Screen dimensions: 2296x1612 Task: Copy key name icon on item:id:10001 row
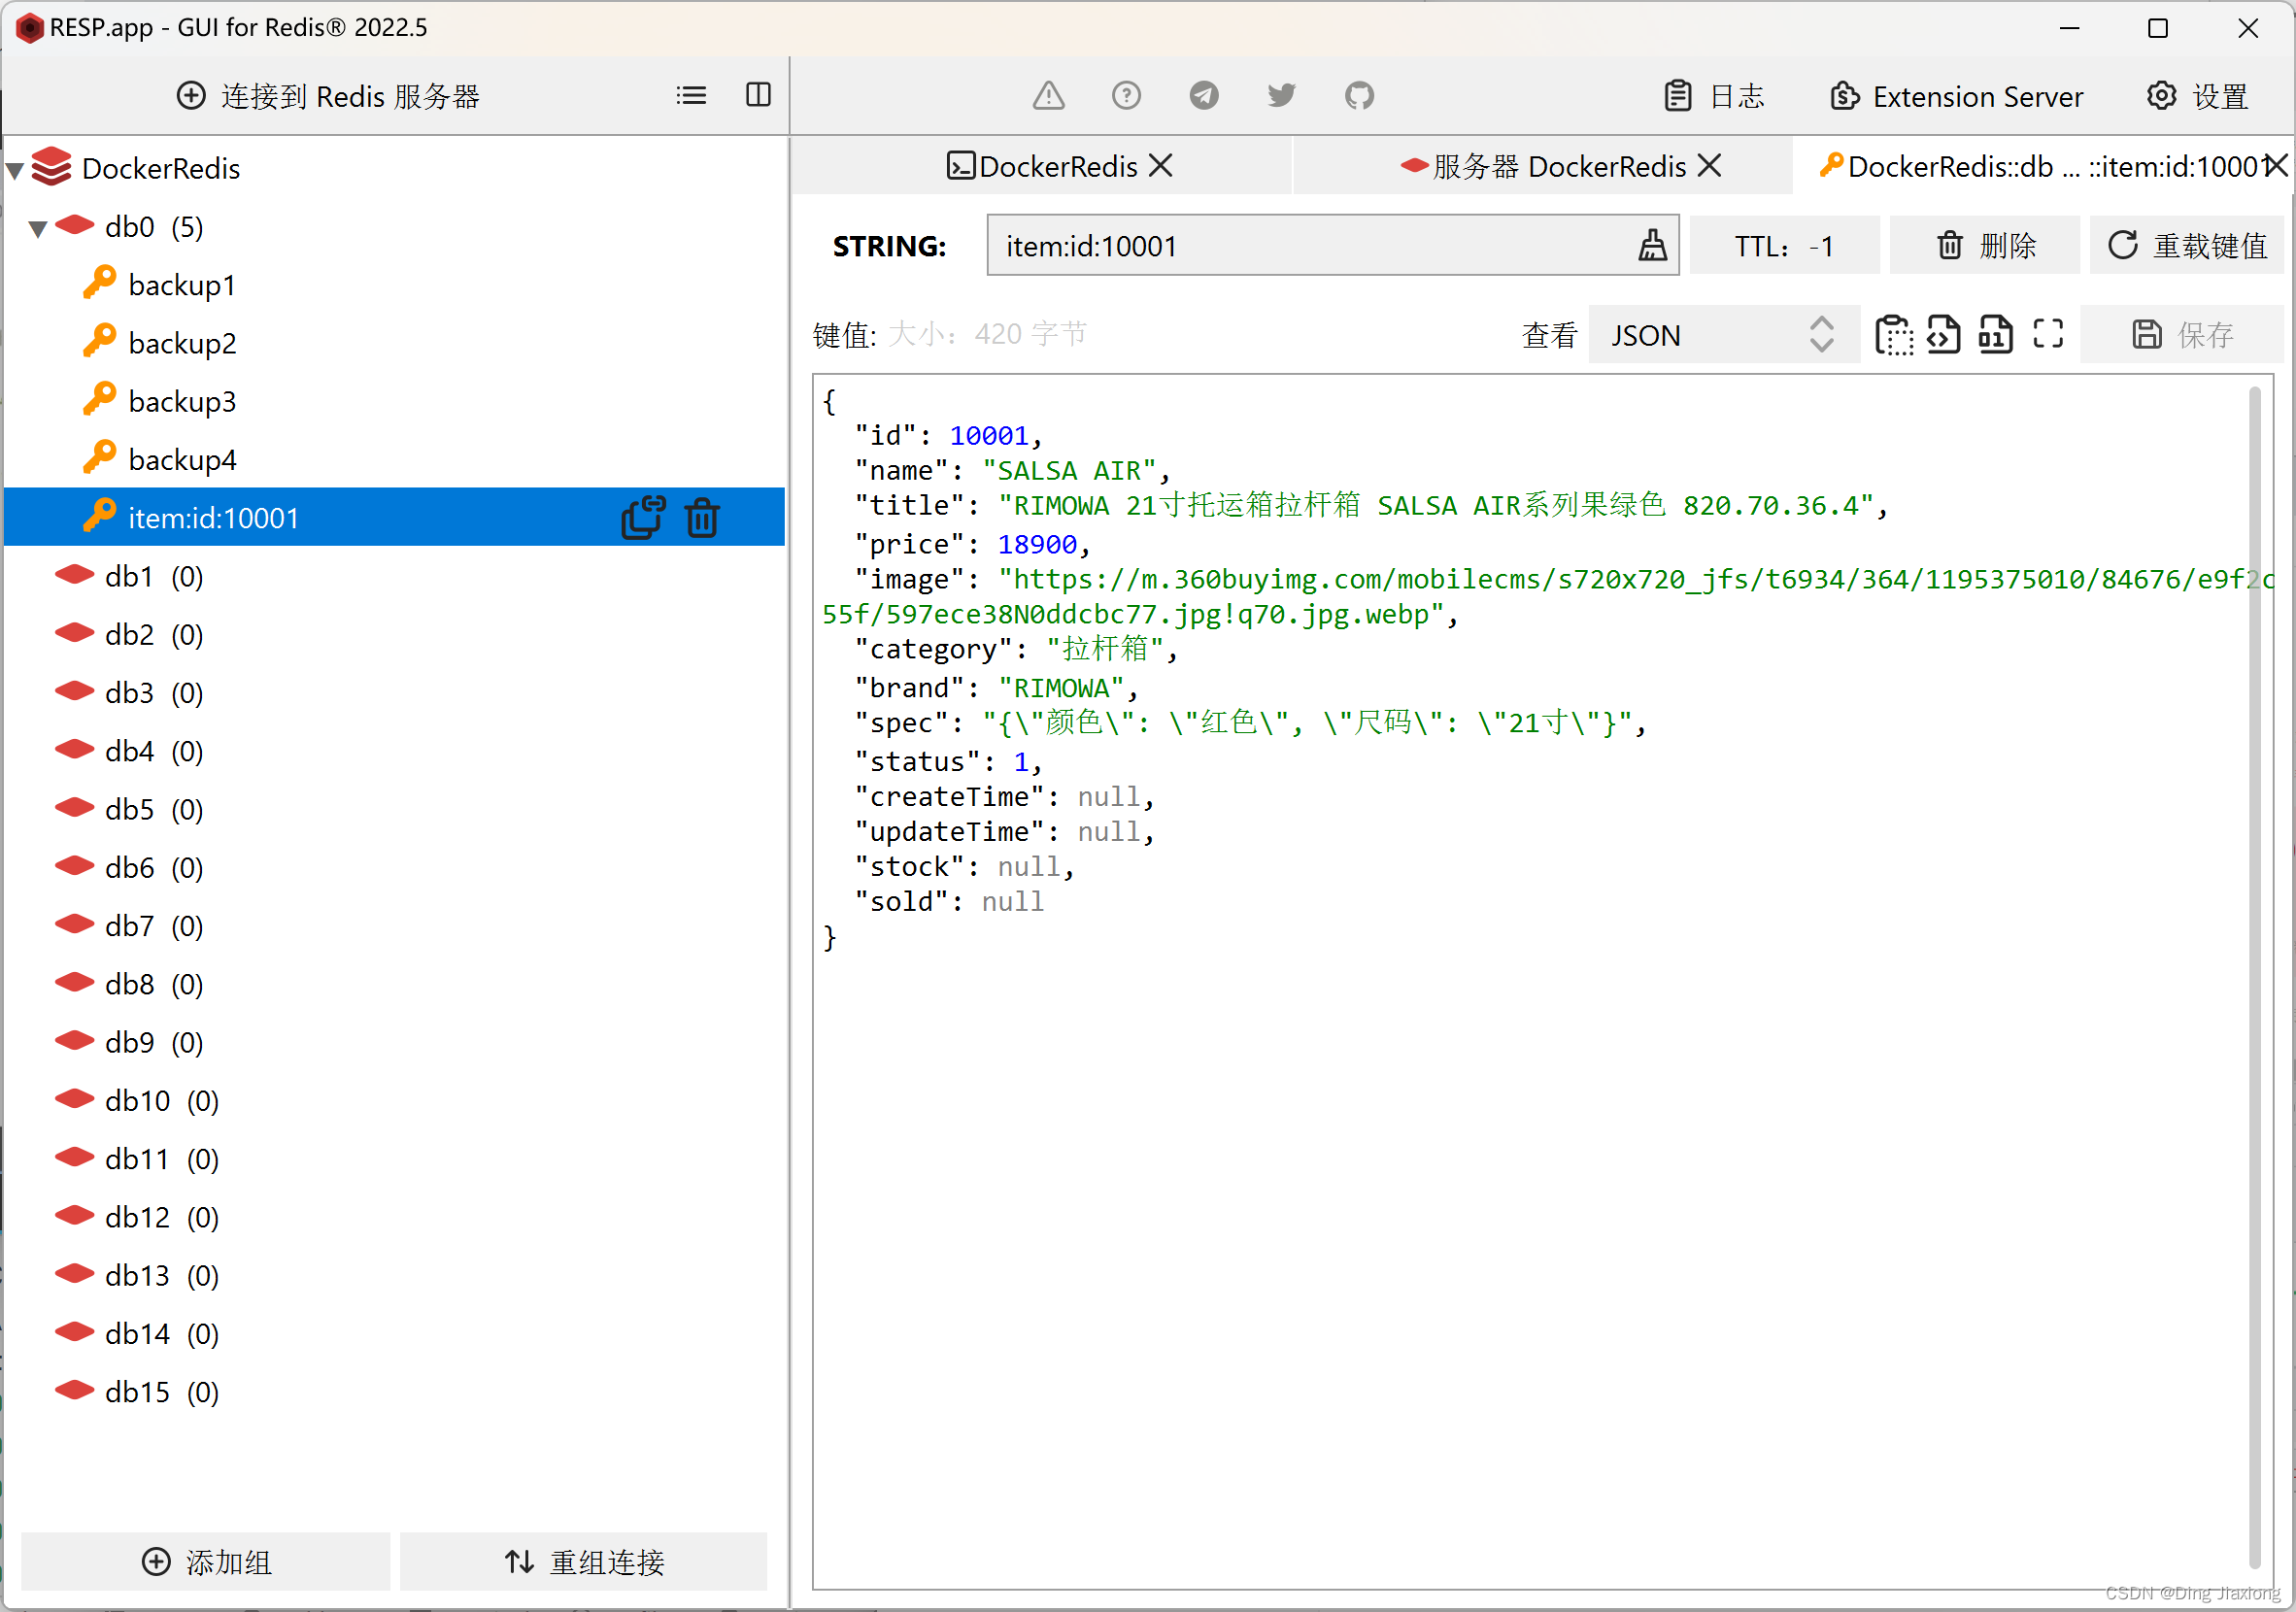(x=643, y=518)
